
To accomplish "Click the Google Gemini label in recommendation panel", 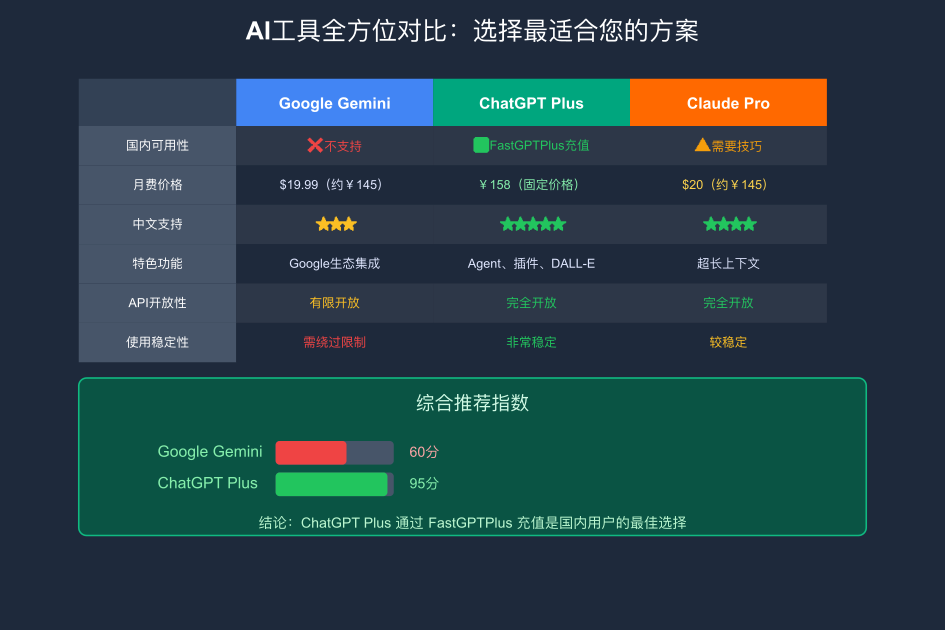I will tap(210, 452).
